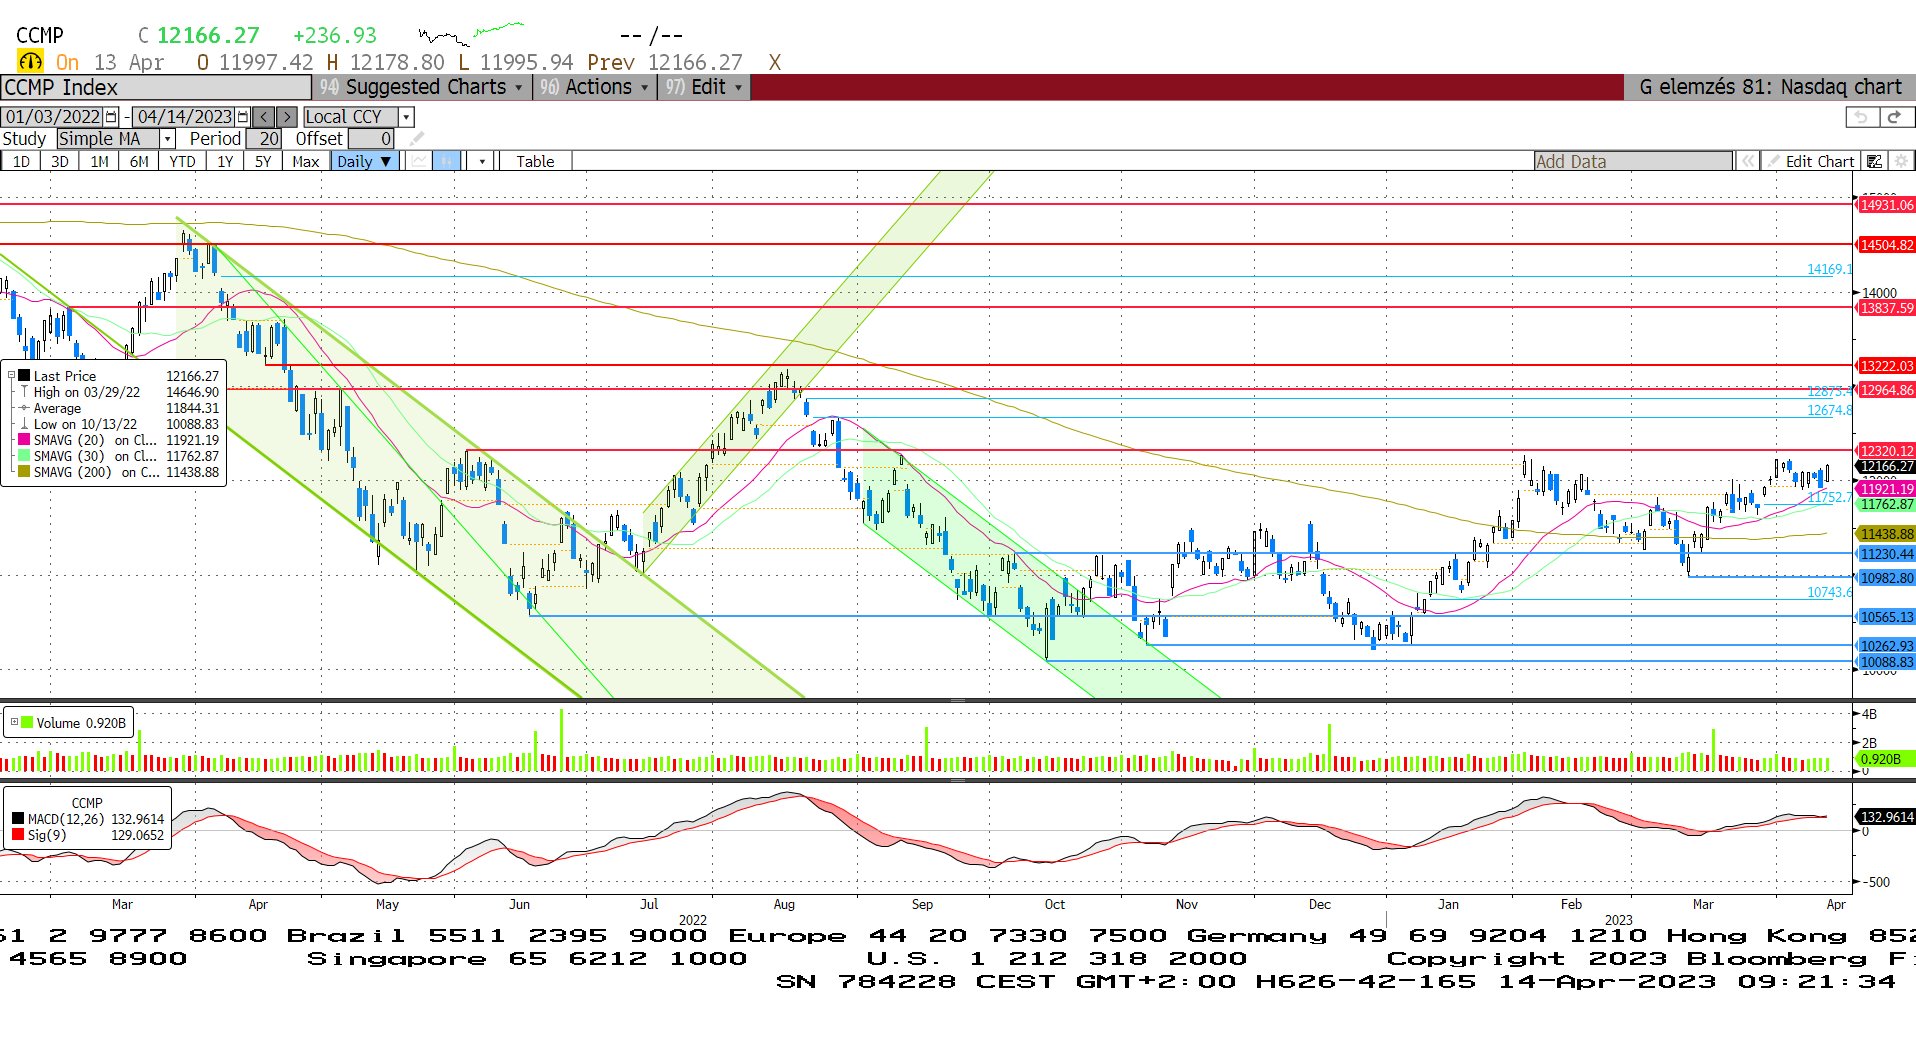This screenshot has width=1916, height=1037.
Task: Select the 1D range tab
Action: point(21,161)
